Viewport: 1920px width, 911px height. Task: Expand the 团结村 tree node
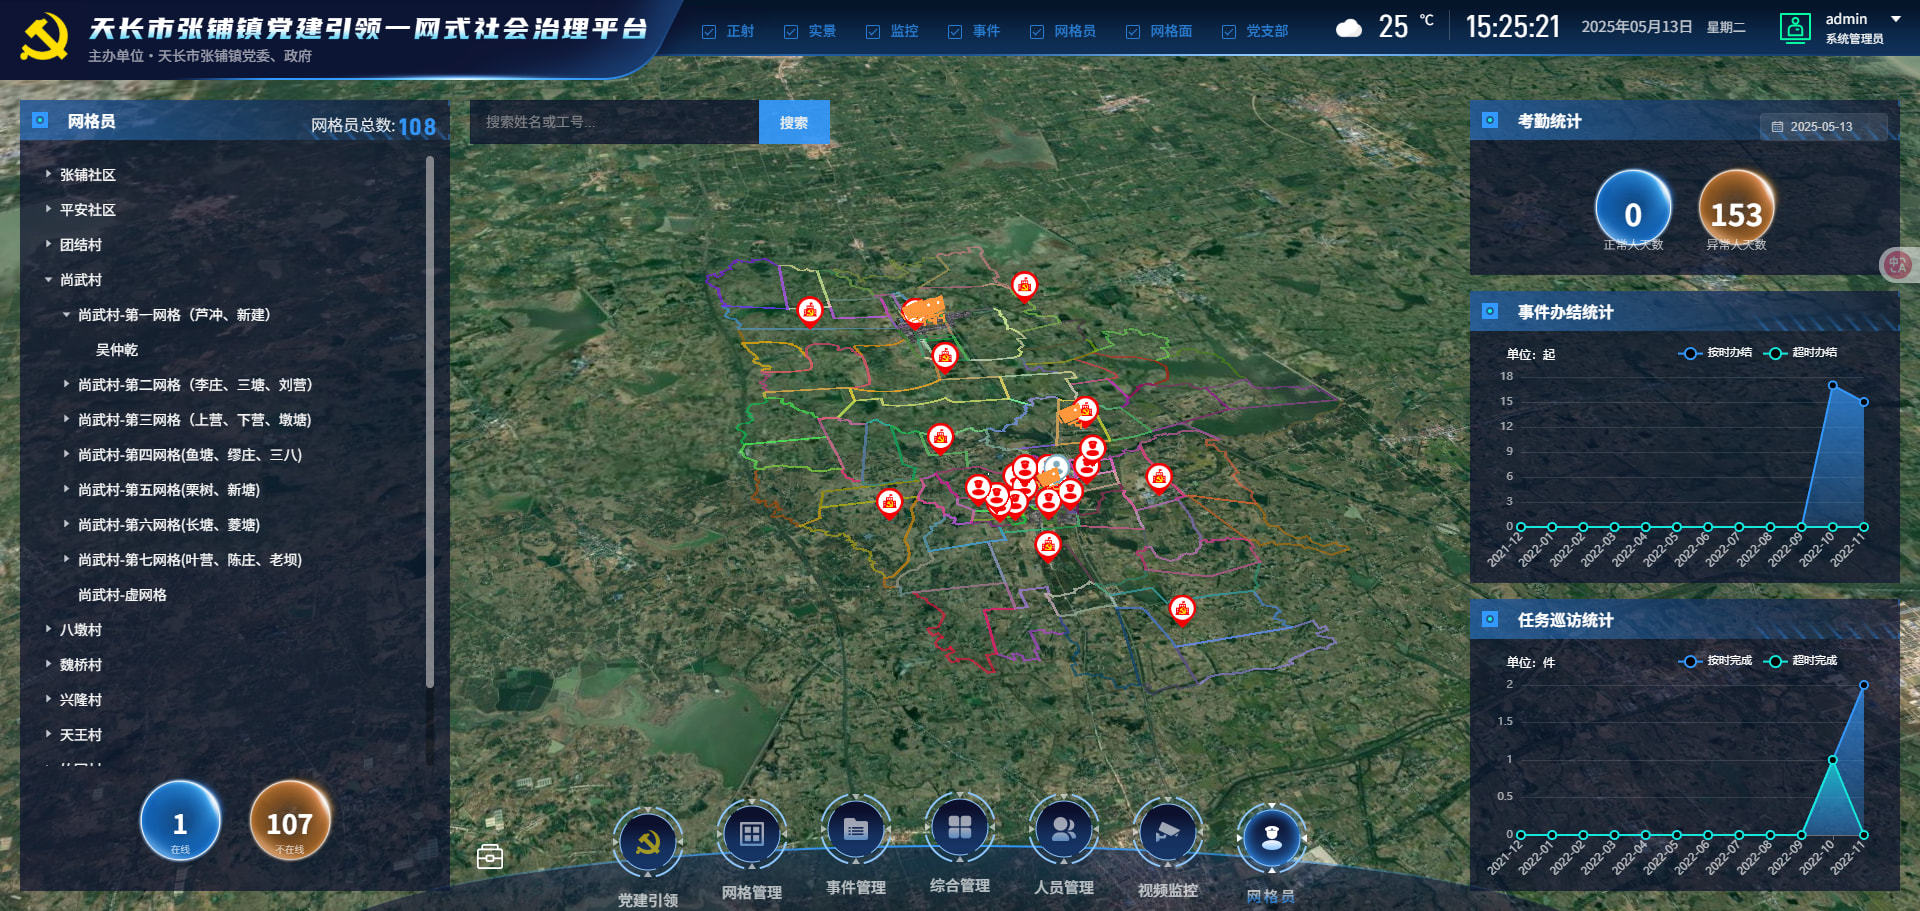(x=48, y=244)
